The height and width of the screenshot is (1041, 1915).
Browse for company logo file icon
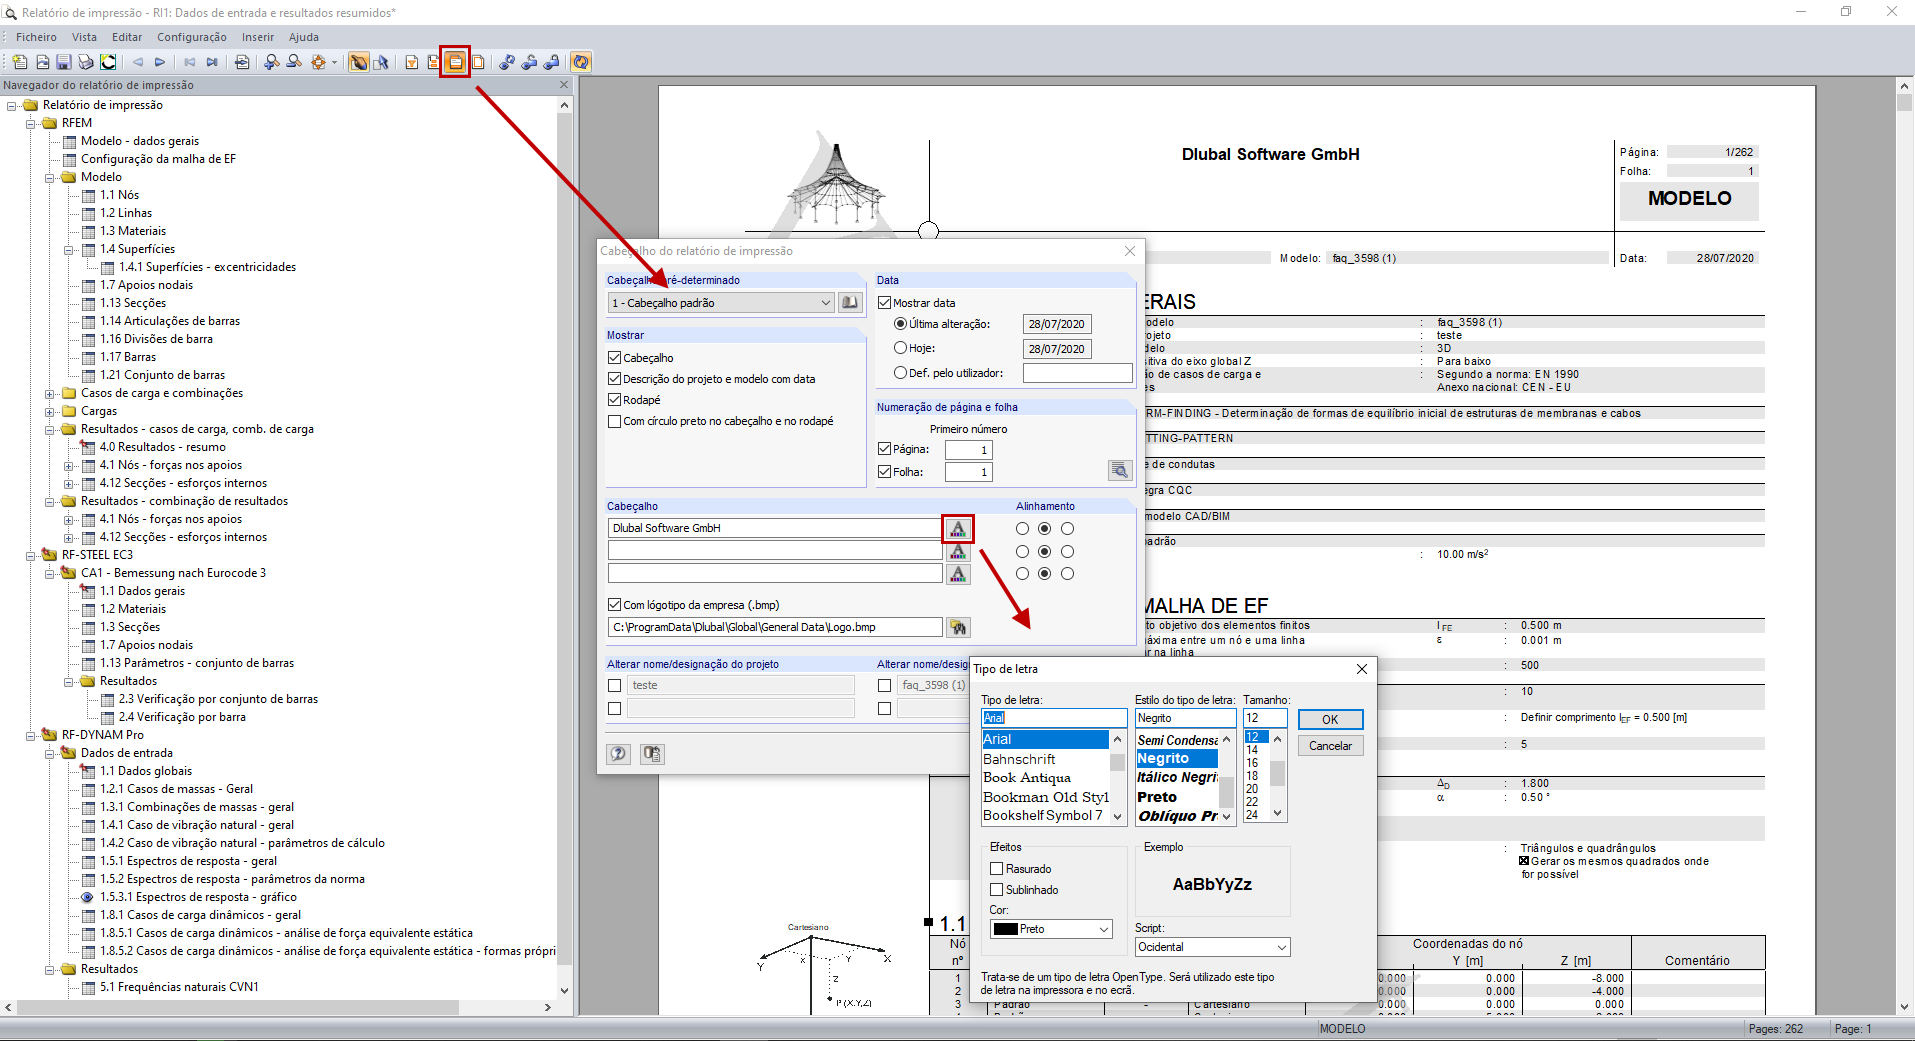coord(958,627)
